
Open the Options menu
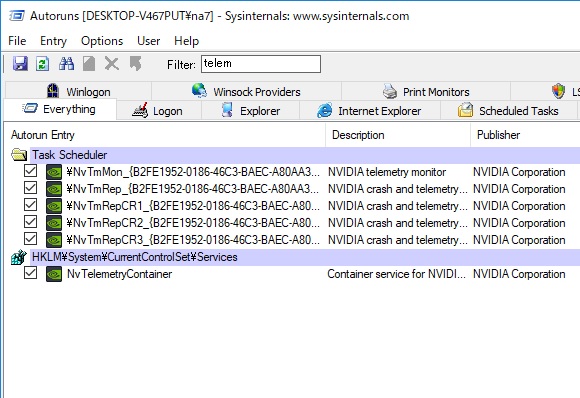(x=102, y=41)
